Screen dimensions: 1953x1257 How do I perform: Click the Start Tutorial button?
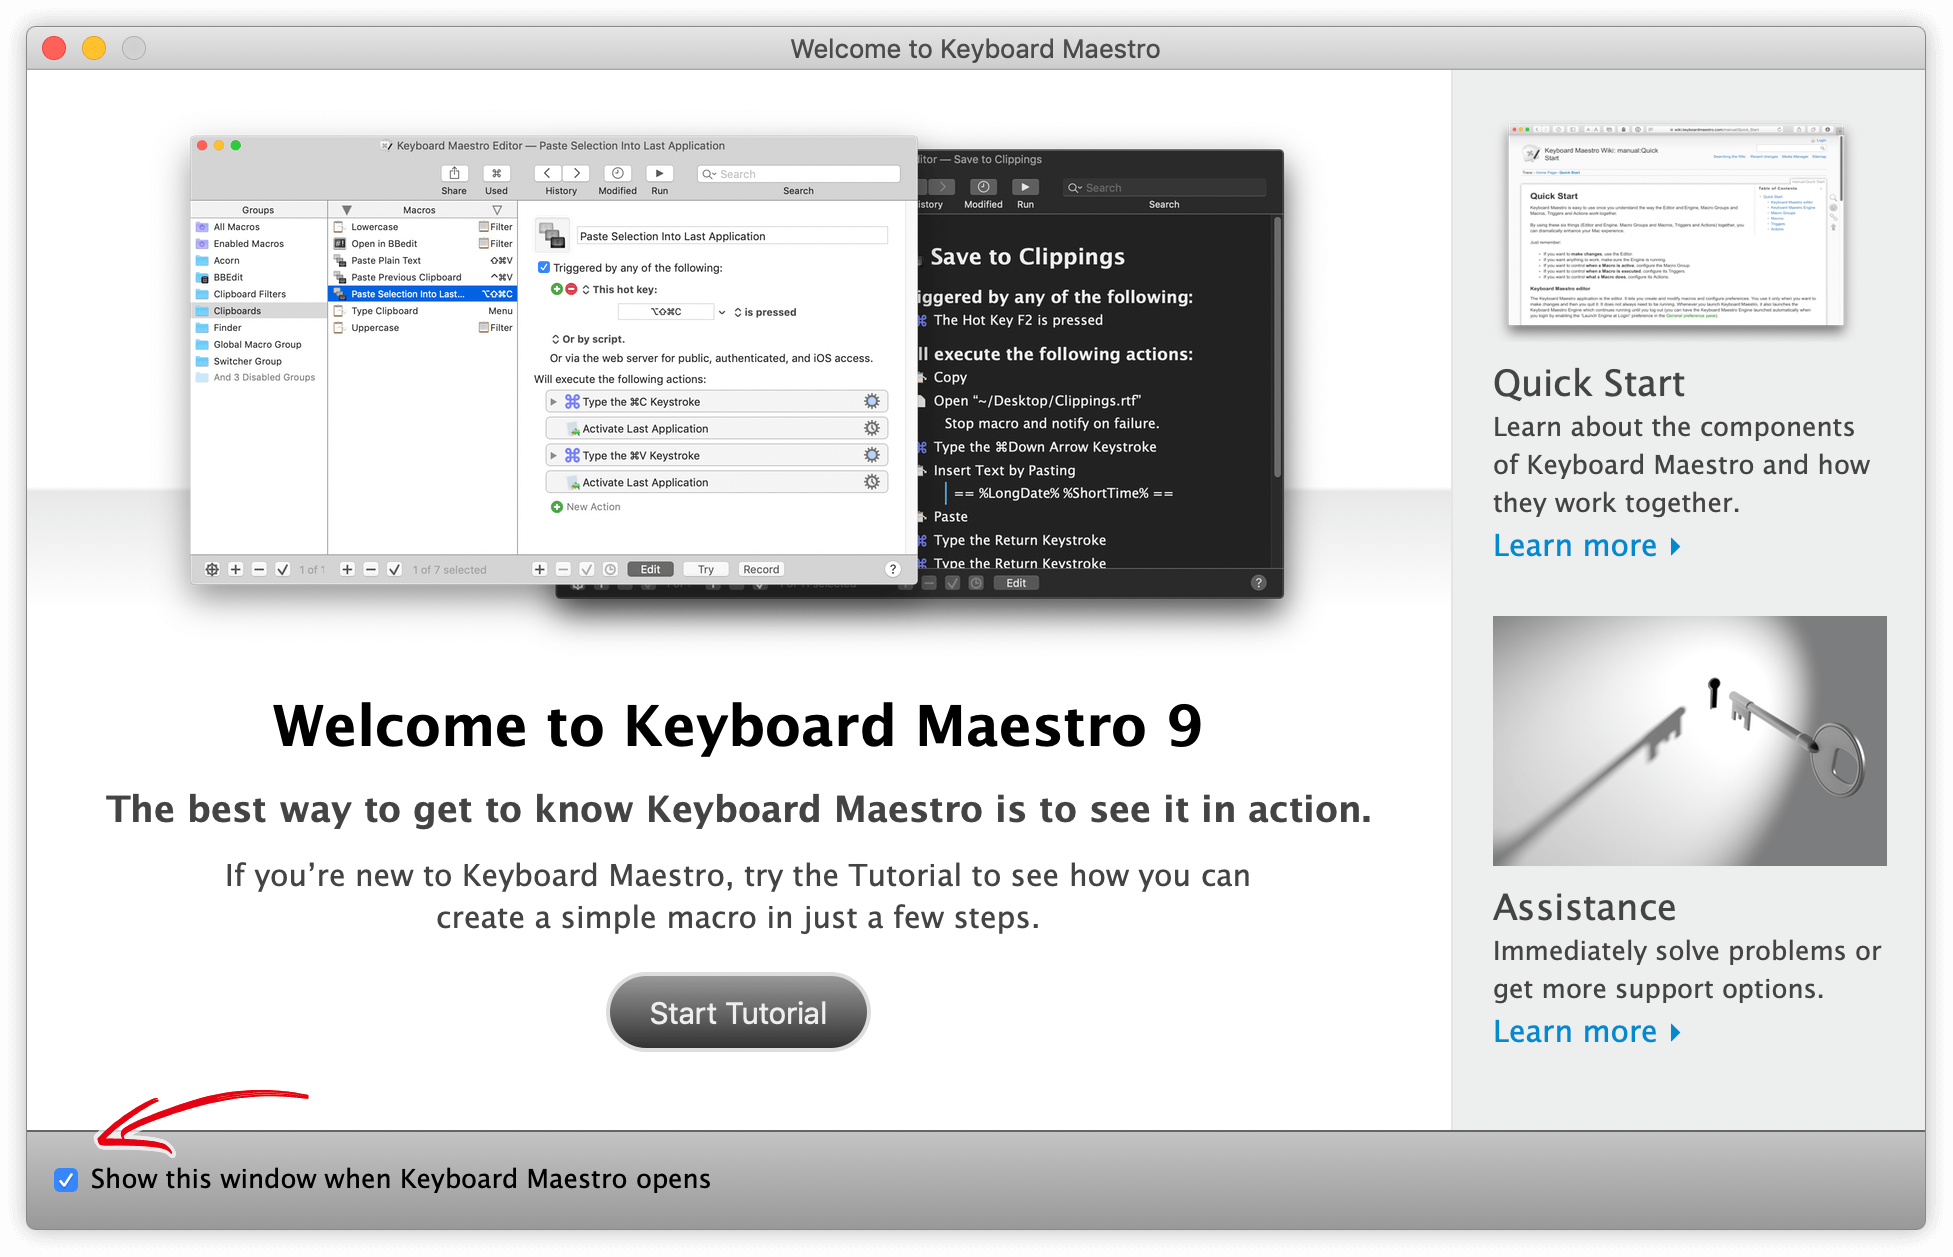738,1012
